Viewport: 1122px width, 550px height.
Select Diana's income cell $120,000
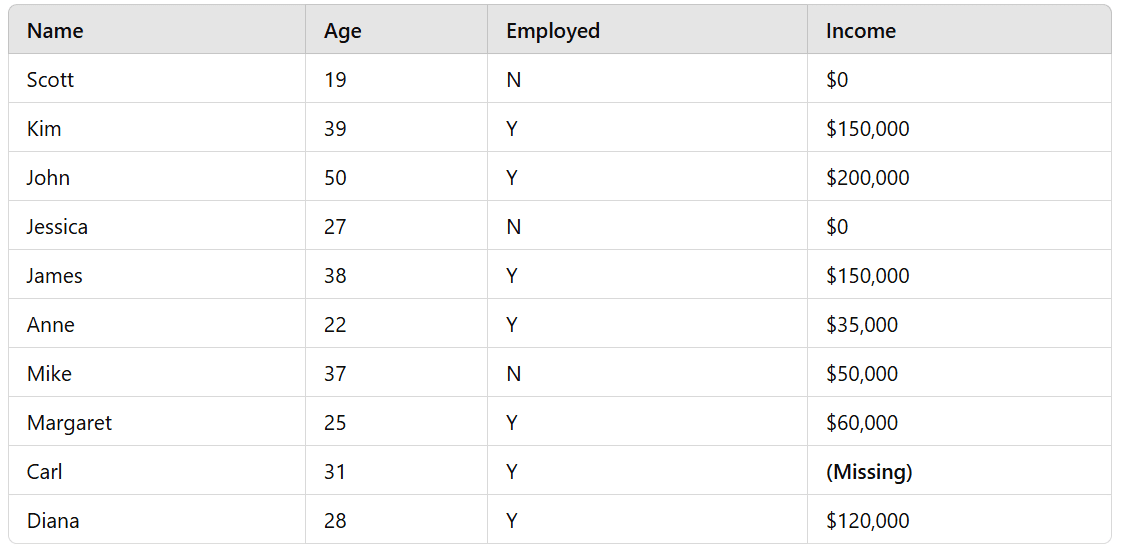click(x=960, y=520)
